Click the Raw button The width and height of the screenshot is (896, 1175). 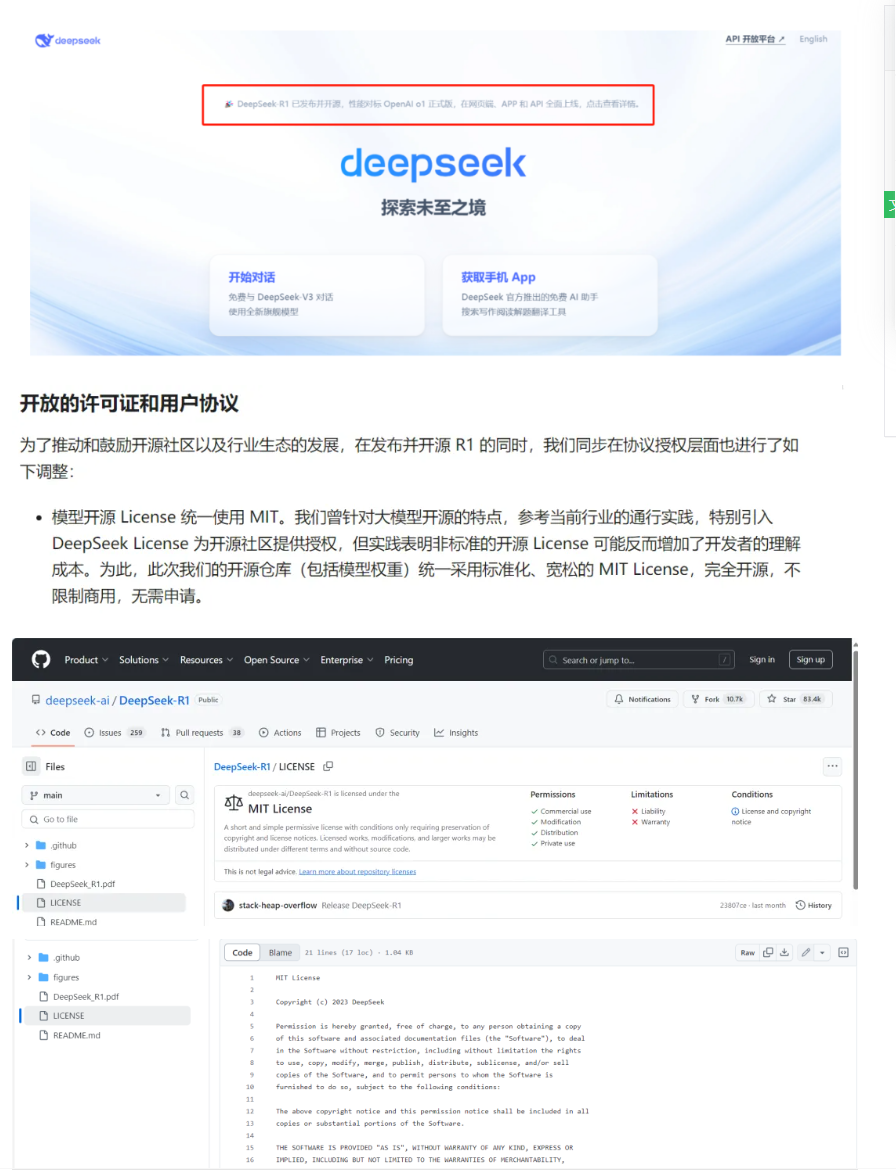pos(748,952)
